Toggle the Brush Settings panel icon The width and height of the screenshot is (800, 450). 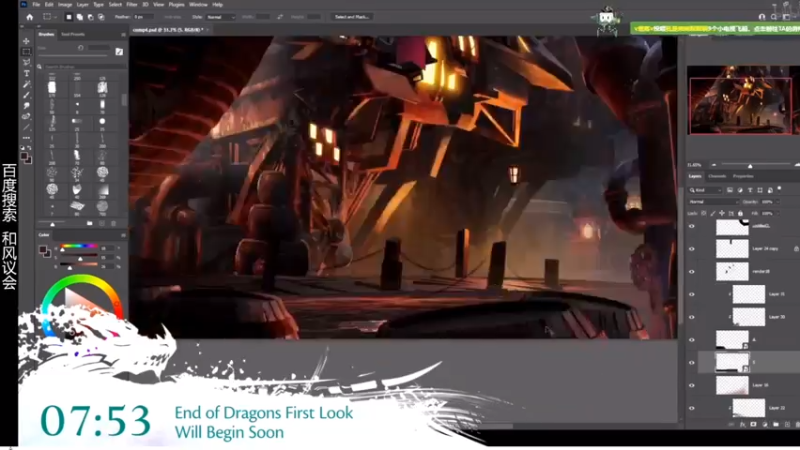pyautogui.click(x=119, y=51)
